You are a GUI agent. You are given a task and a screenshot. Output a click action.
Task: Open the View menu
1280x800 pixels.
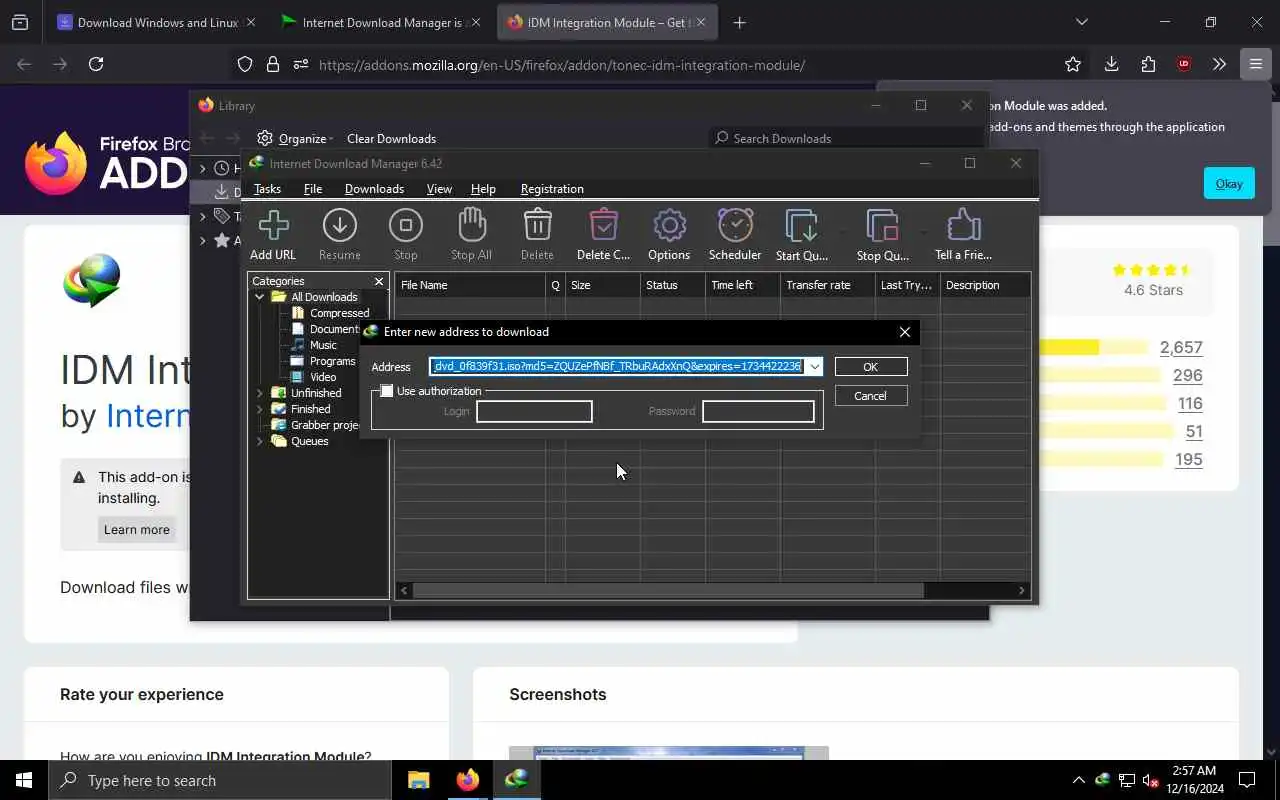tap(439, 188)
